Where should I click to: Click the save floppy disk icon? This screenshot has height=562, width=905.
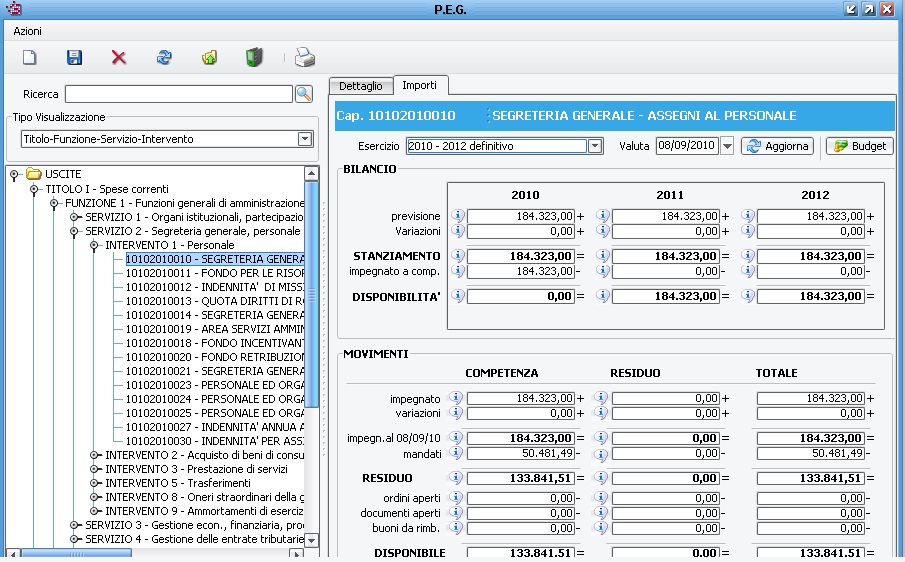[74, 58]
